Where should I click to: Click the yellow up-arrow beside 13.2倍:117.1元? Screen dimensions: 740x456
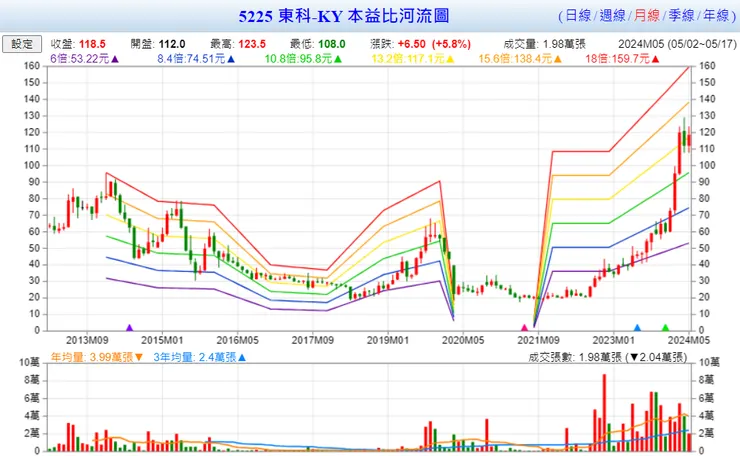tap(450, 59)
